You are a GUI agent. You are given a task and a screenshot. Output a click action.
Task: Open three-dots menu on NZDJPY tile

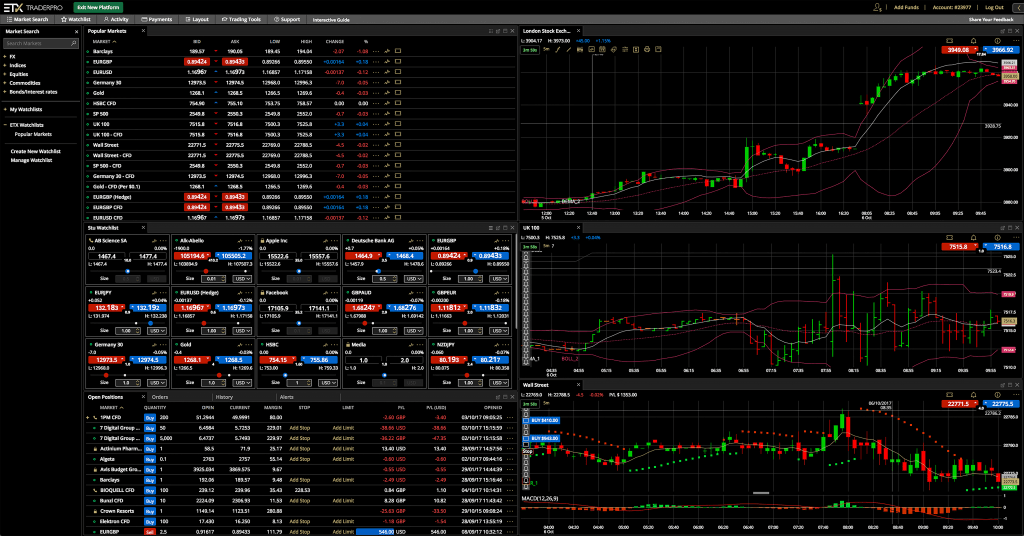tap(505, 344)
